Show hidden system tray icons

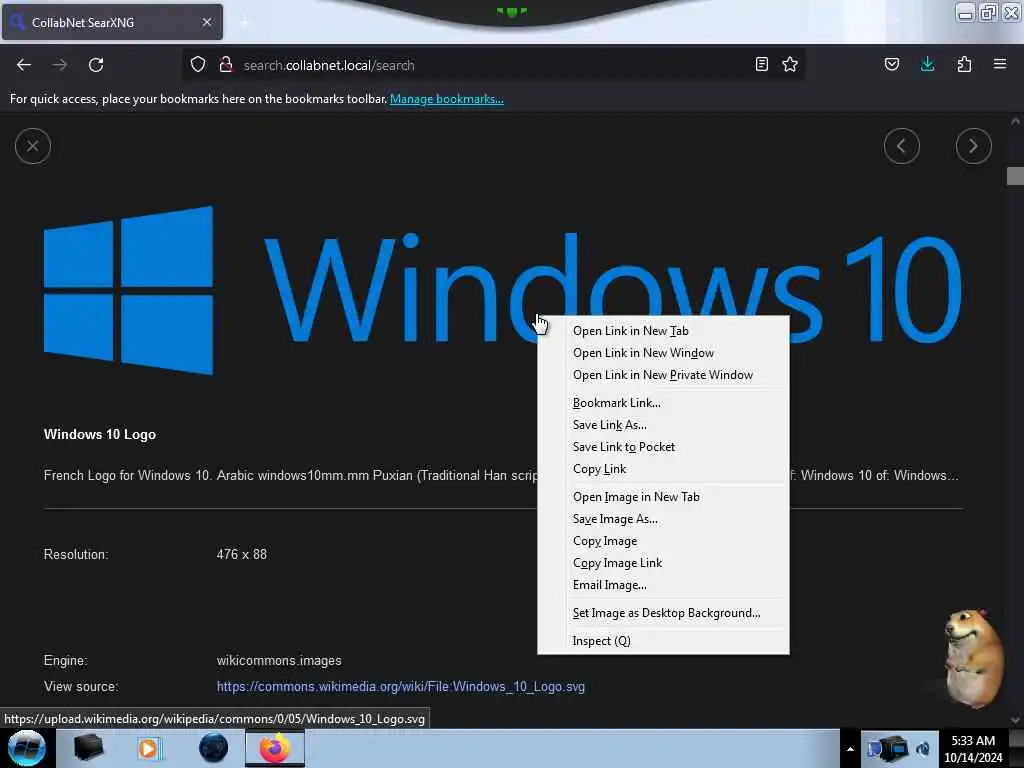click(850, 749)
